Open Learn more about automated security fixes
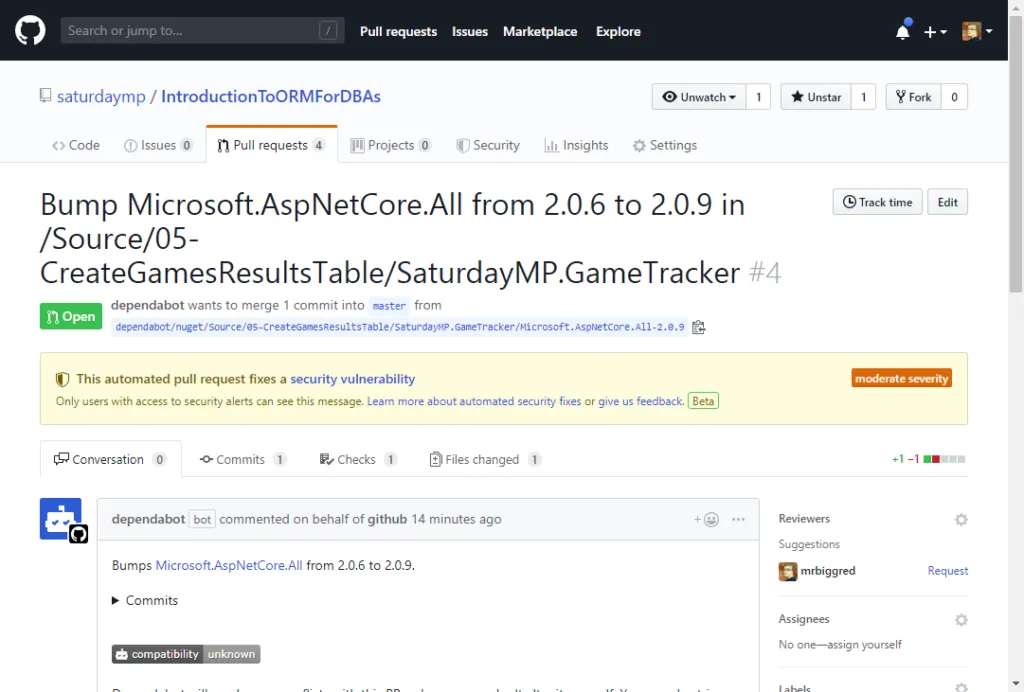 coord(474,401)
